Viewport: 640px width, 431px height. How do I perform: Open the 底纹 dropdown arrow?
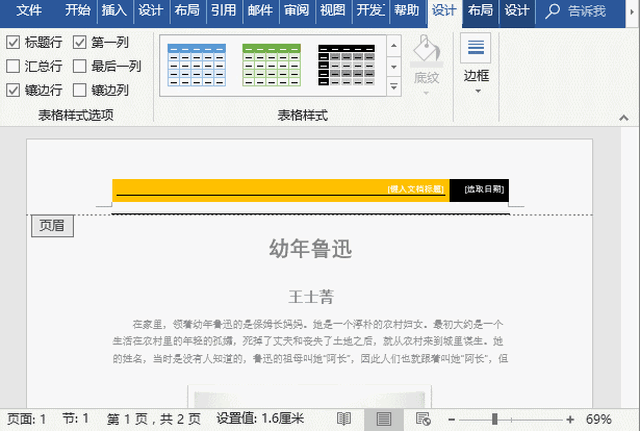pyautogui.click(x=426, y=93)
